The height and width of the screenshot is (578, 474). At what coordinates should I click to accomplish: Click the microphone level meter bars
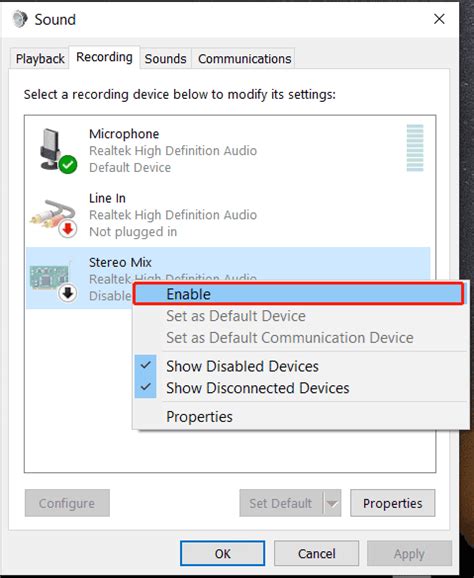415,148
